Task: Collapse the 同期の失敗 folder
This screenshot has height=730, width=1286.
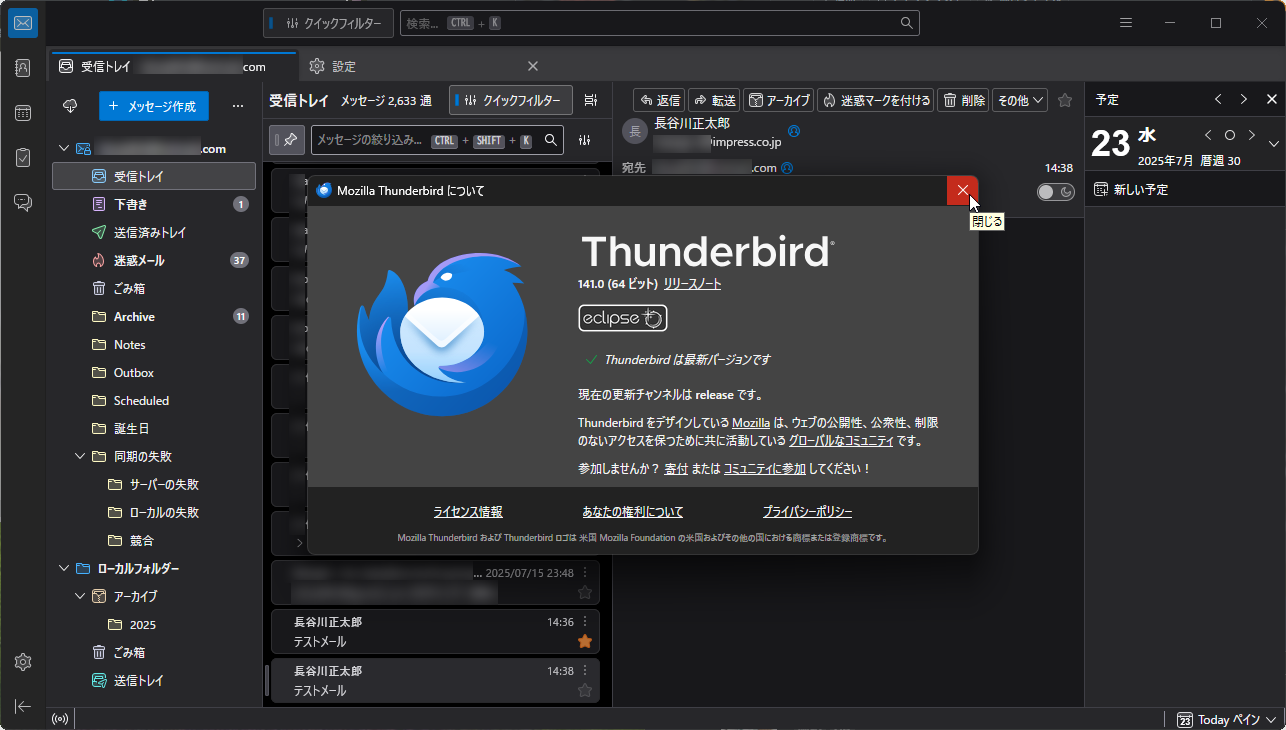Action: pyautogui.click(x=80, y=456)
